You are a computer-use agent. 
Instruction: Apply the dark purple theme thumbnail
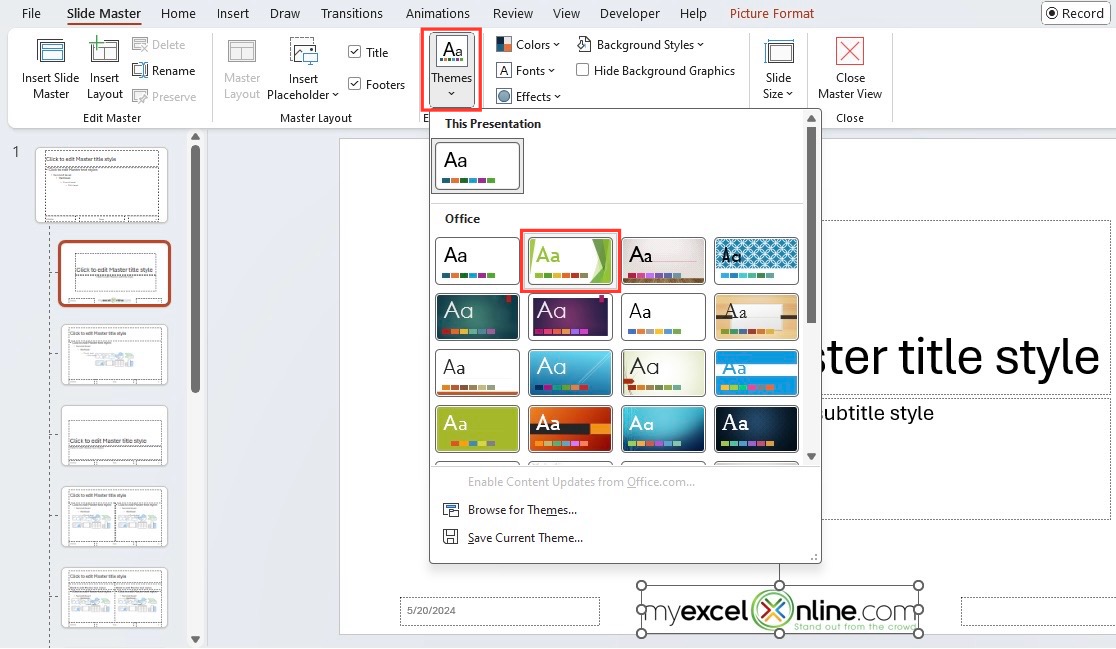tap(570, 317)
